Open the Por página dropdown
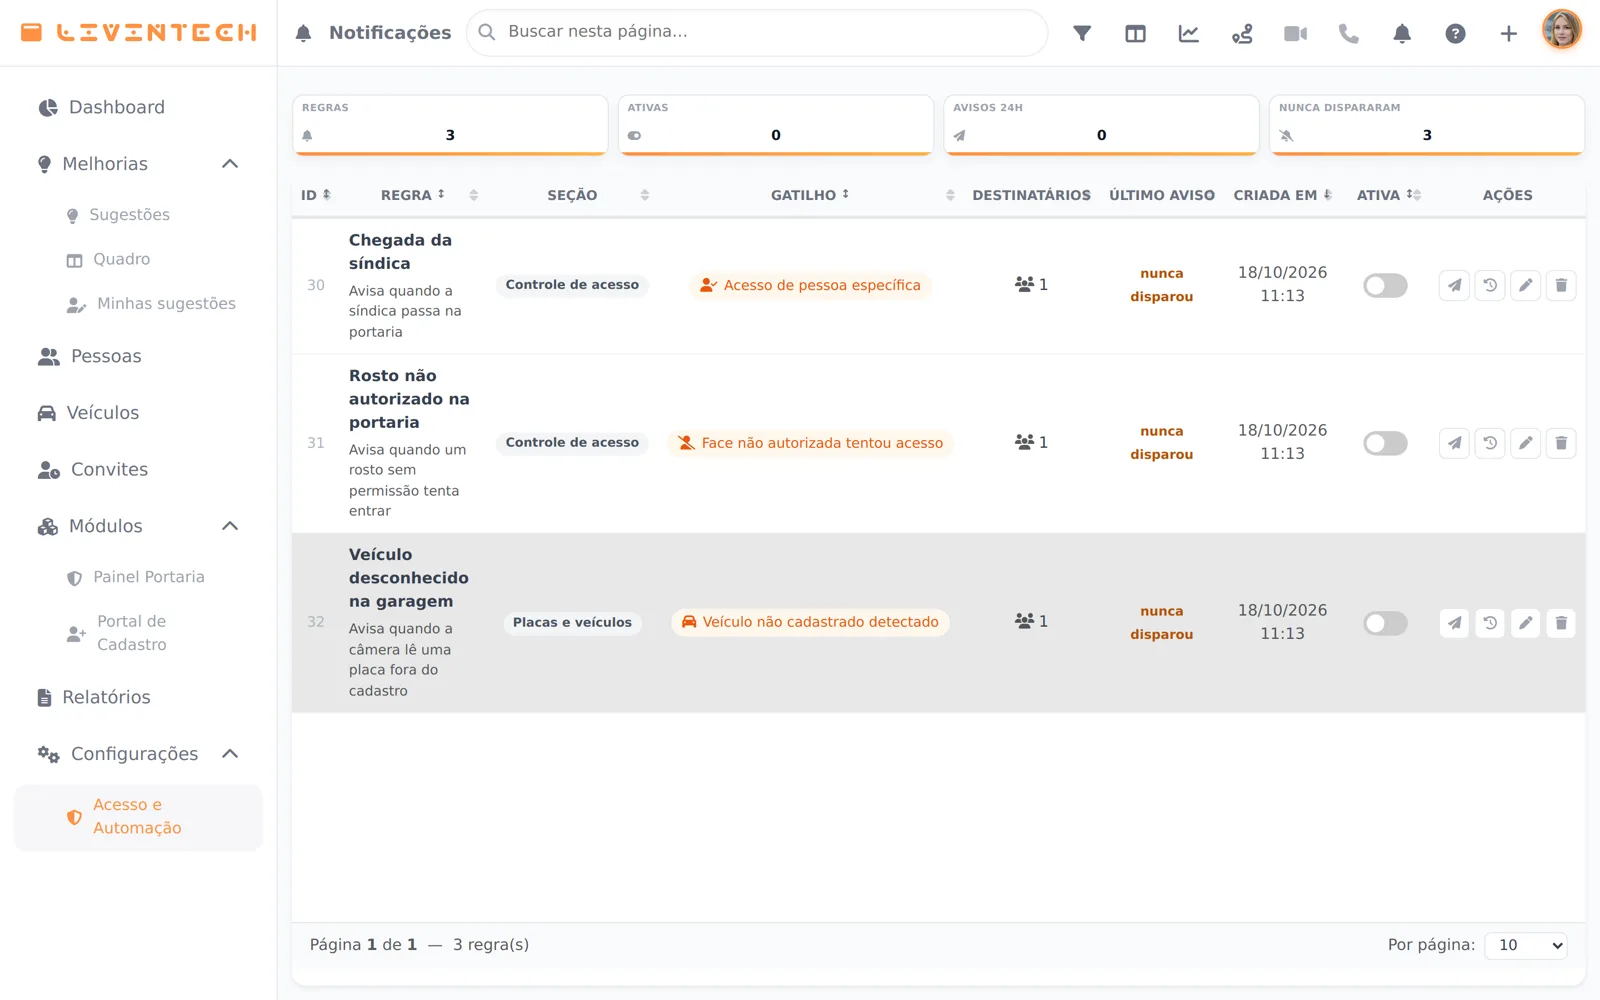The width and height of the screenshot is (1600, 1000). [x=1525, y=945]
